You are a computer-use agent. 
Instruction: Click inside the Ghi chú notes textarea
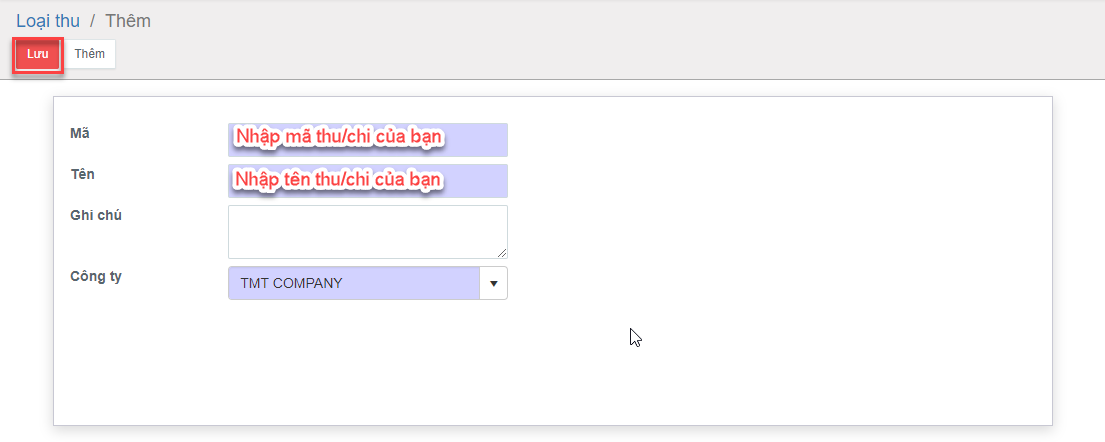point(368,232)
